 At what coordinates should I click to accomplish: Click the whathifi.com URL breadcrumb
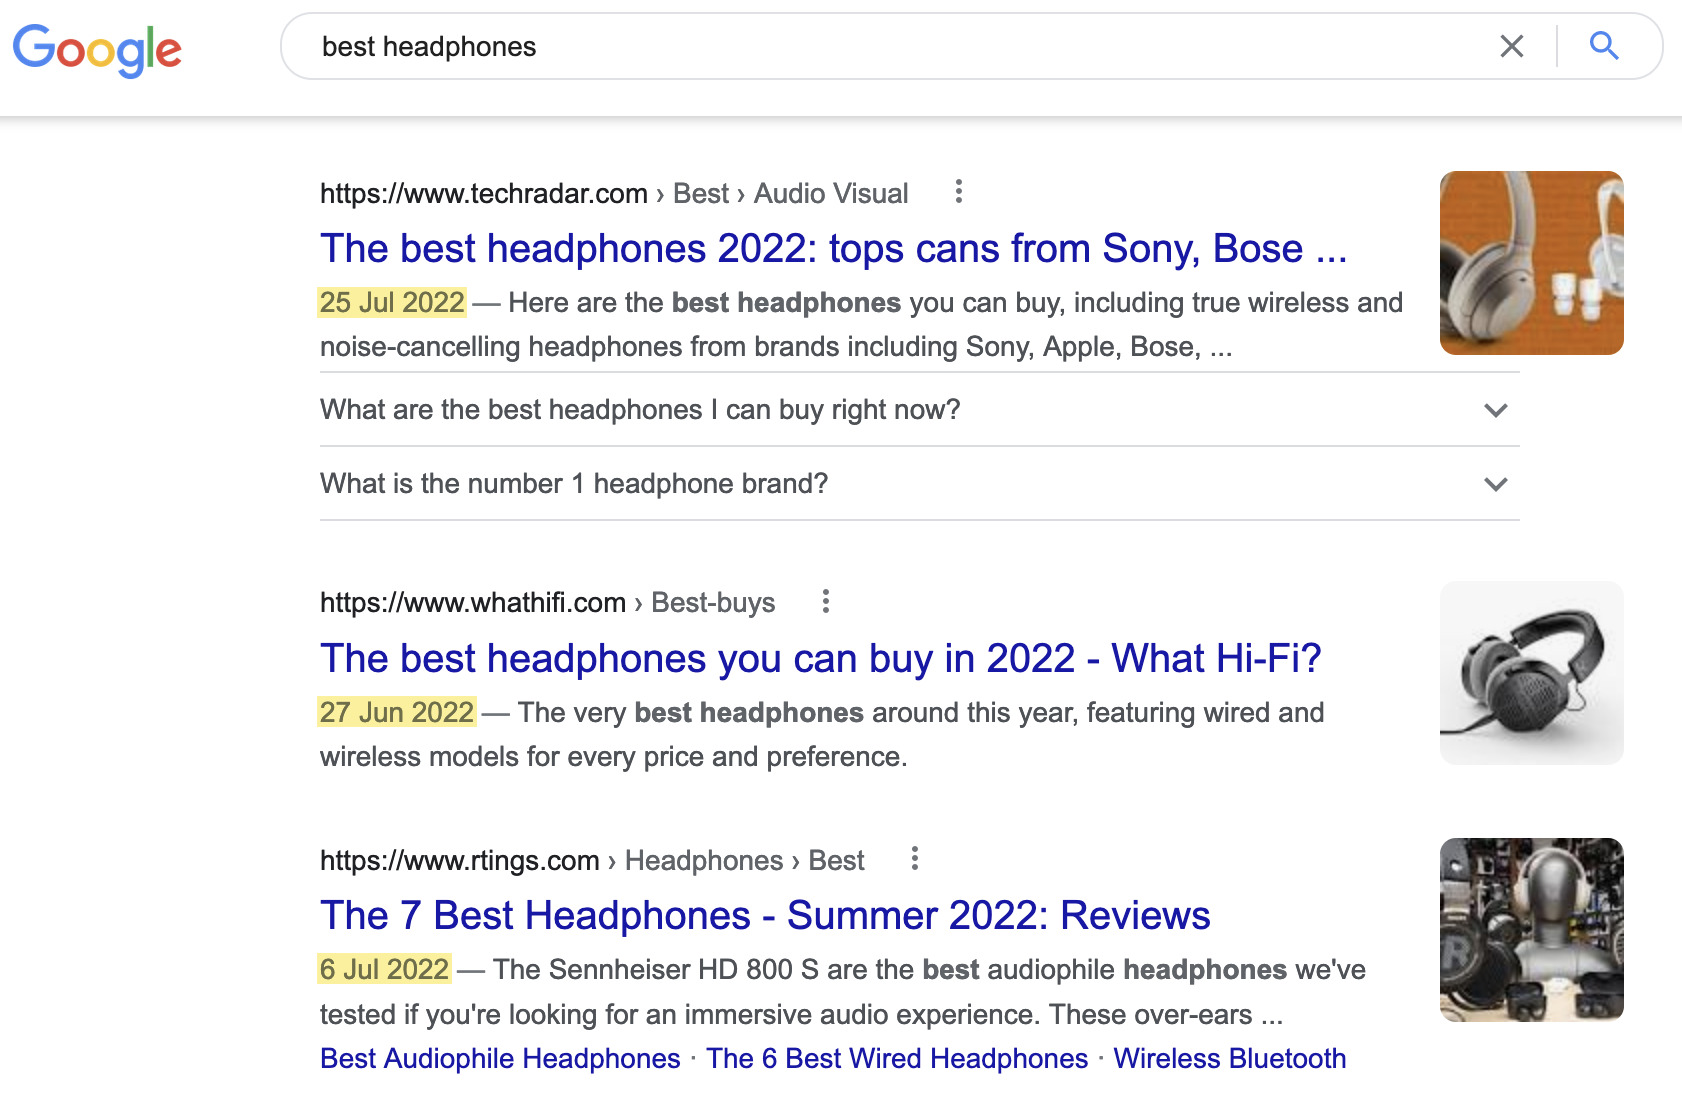[x=472, y=602]
